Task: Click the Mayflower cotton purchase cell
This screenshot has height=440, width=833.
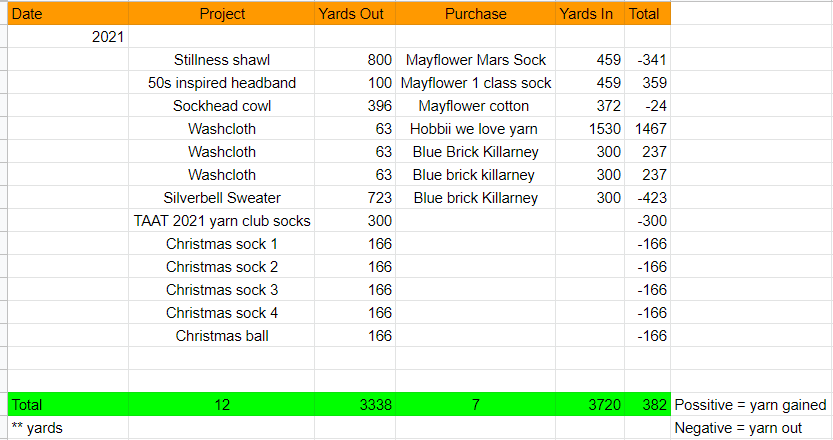Action: tap(475, 106)
